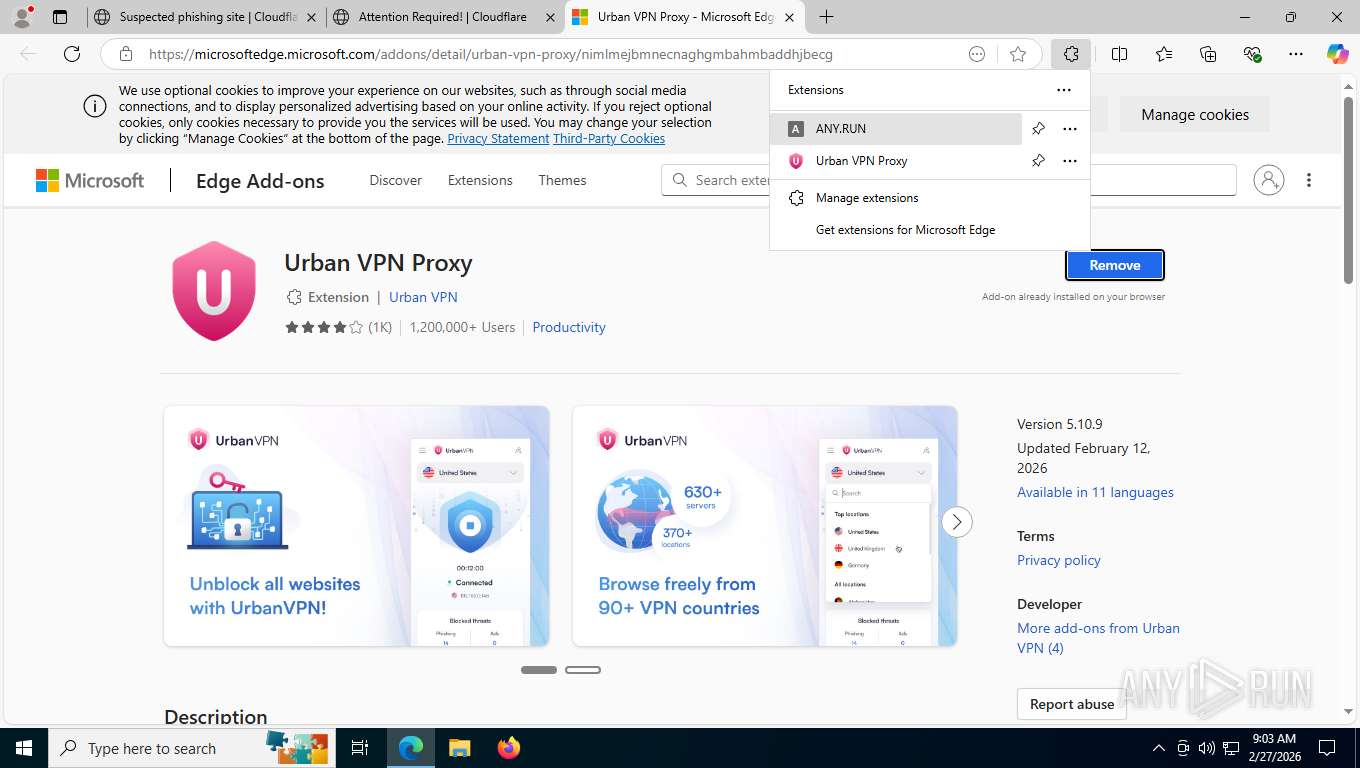Close the Urban VPN Proxy tab
Image resolution: width=1360 pixels, height=768 pixels.
790,17
